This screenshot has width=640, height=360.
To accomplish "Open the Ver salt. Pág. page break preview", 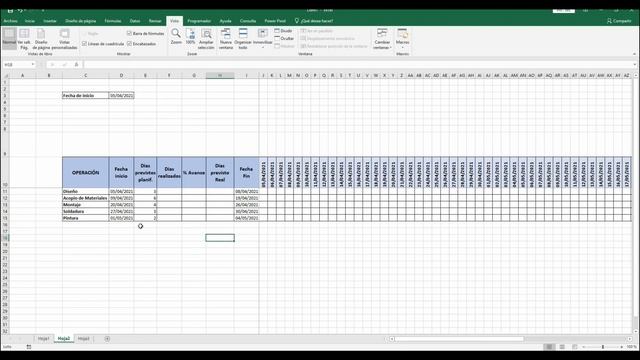I will (24, 39).
